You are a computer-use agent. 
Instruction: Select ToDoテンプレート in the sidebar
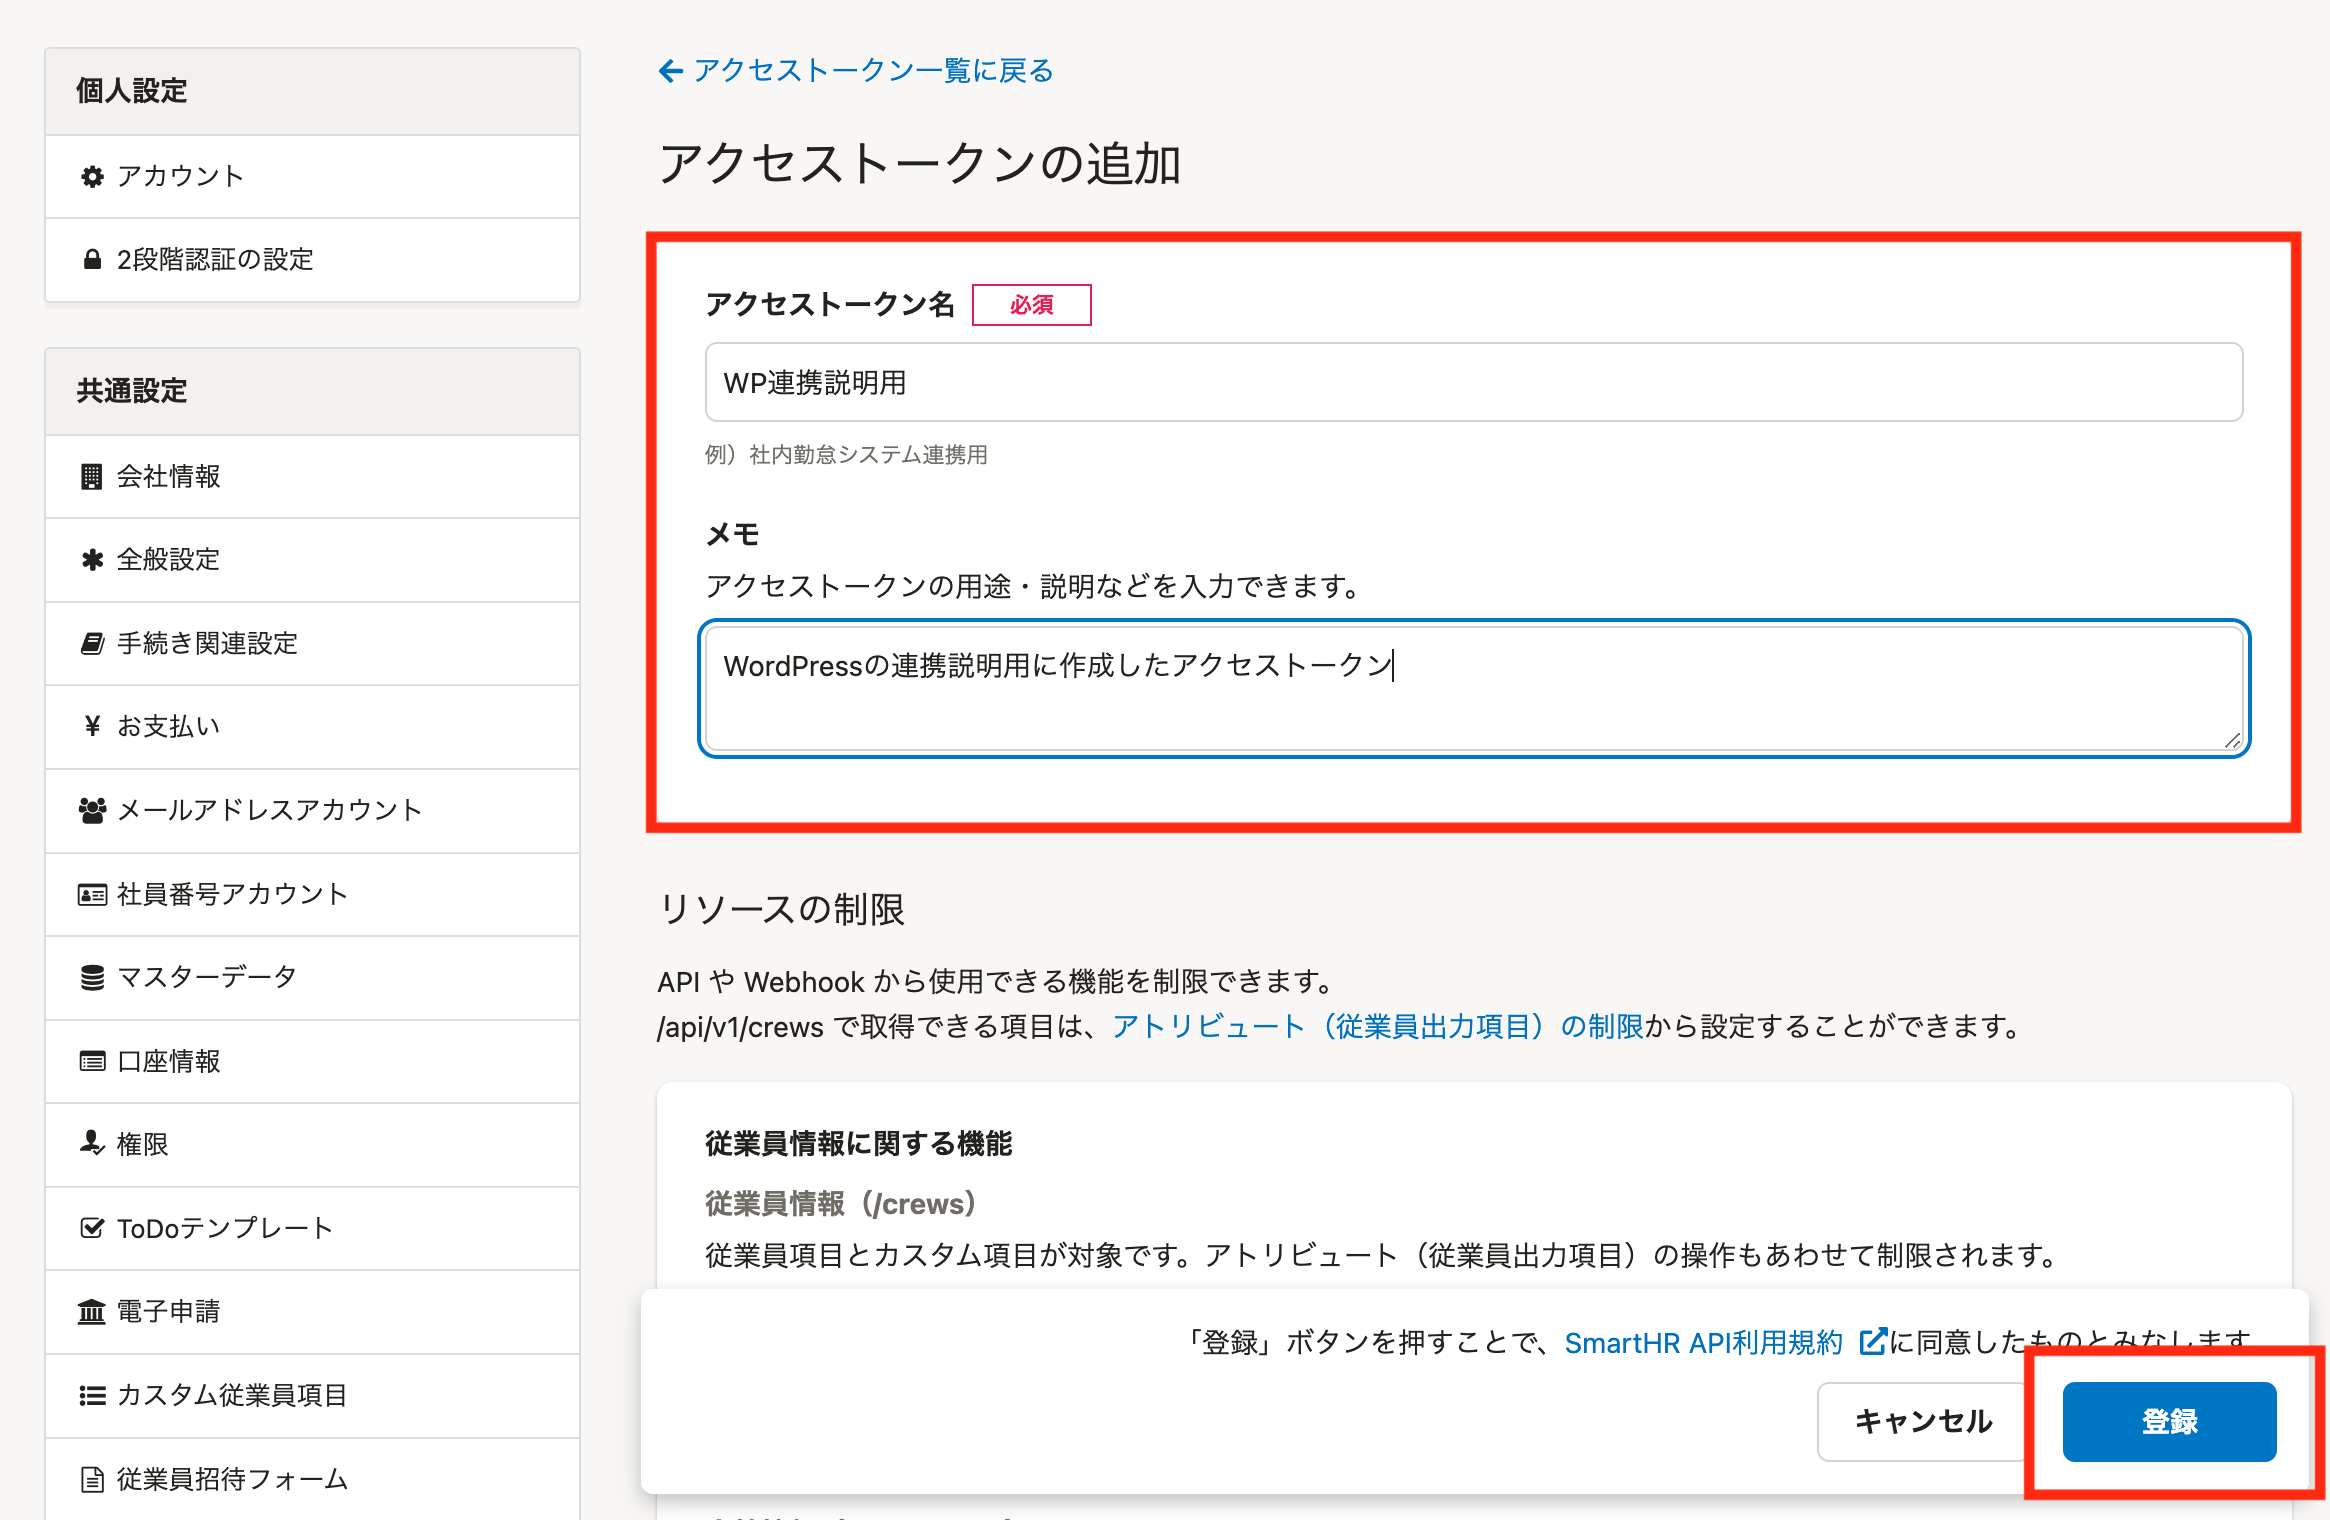[224, 1228]
